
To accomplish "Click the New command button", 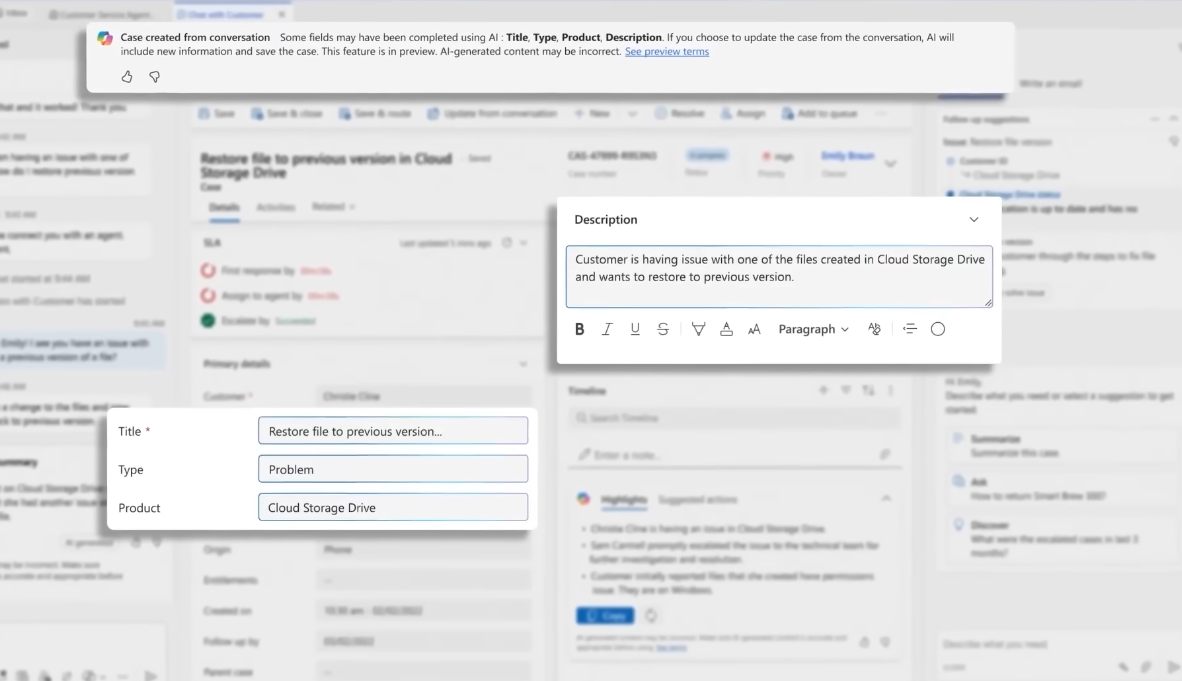I will tap(593, 113).
